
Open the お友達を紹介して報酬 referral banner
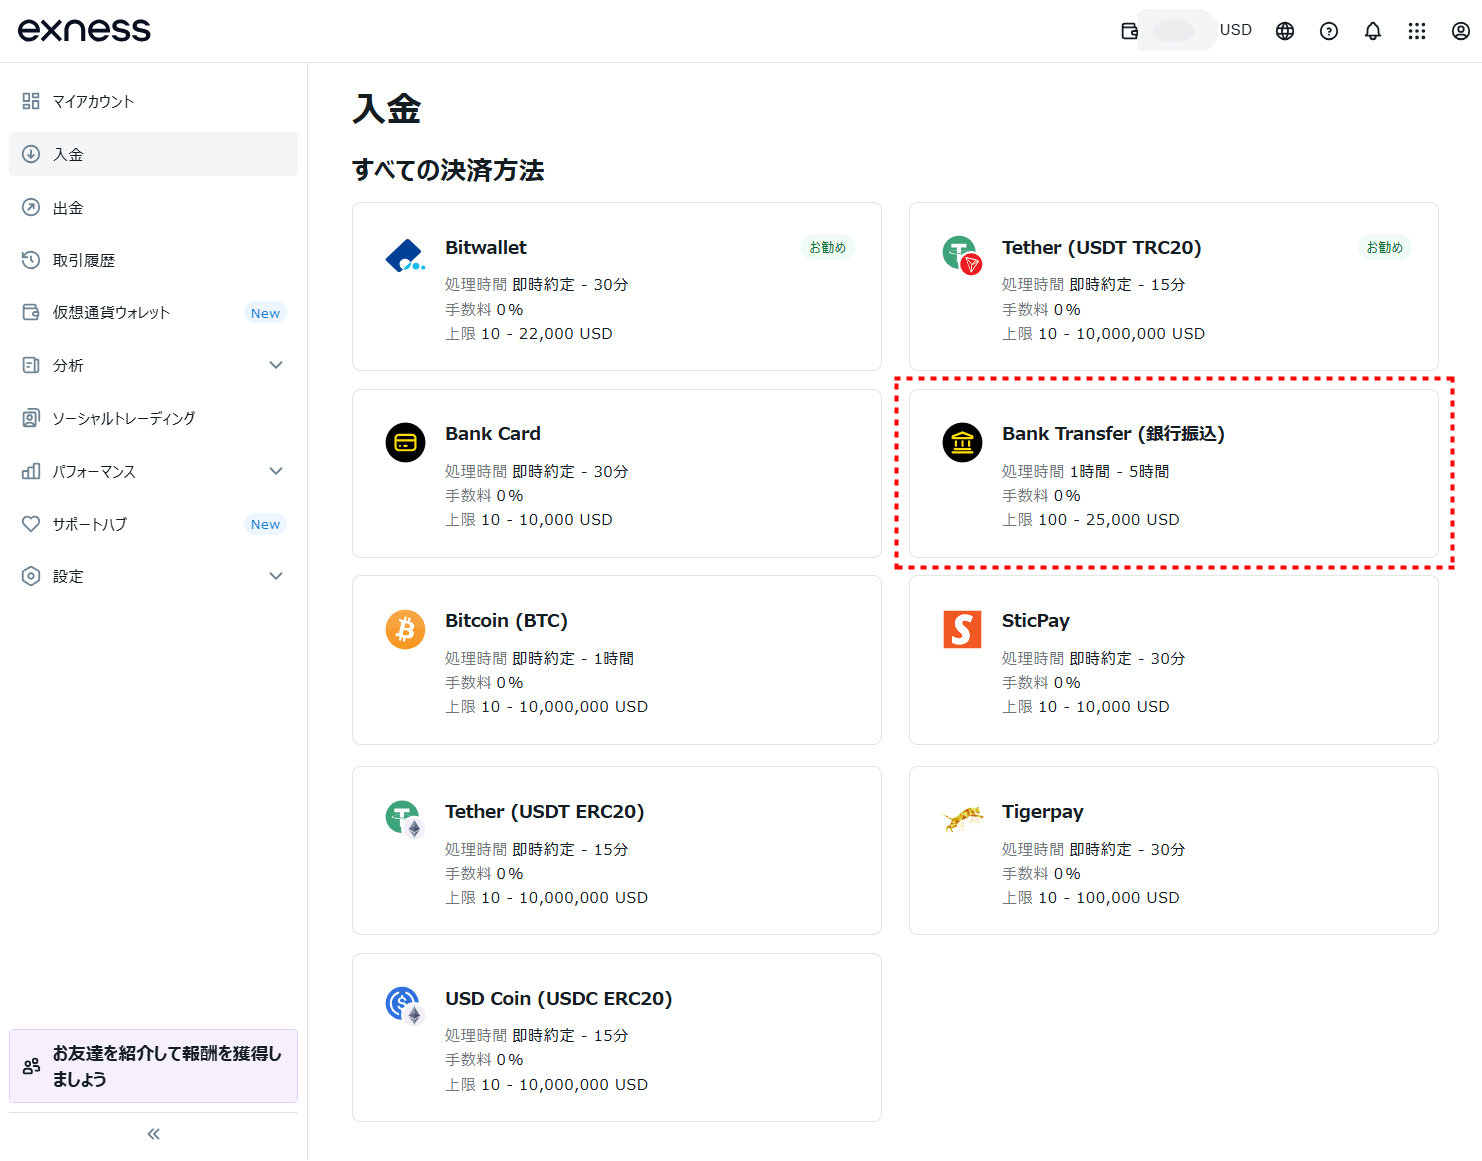(x=153, y=1066)
